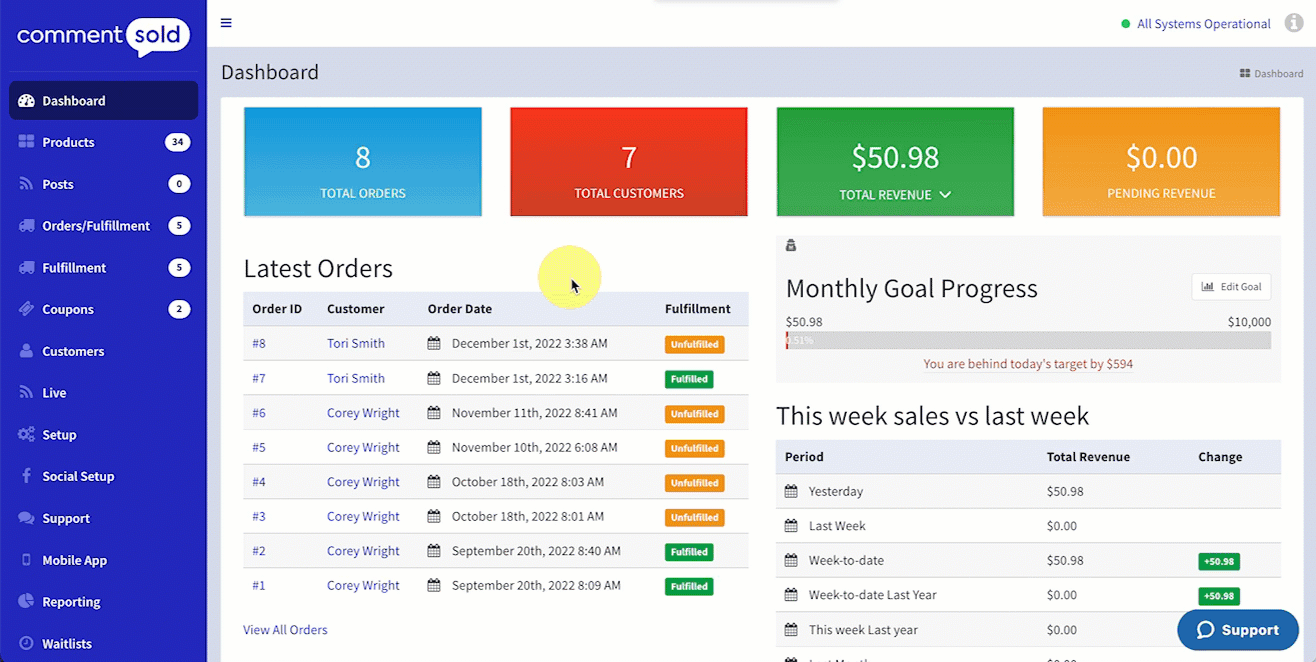Click the Products grid icon in sidebar
The width and height of the screenshot is (1316, 662).
[26, 142]
